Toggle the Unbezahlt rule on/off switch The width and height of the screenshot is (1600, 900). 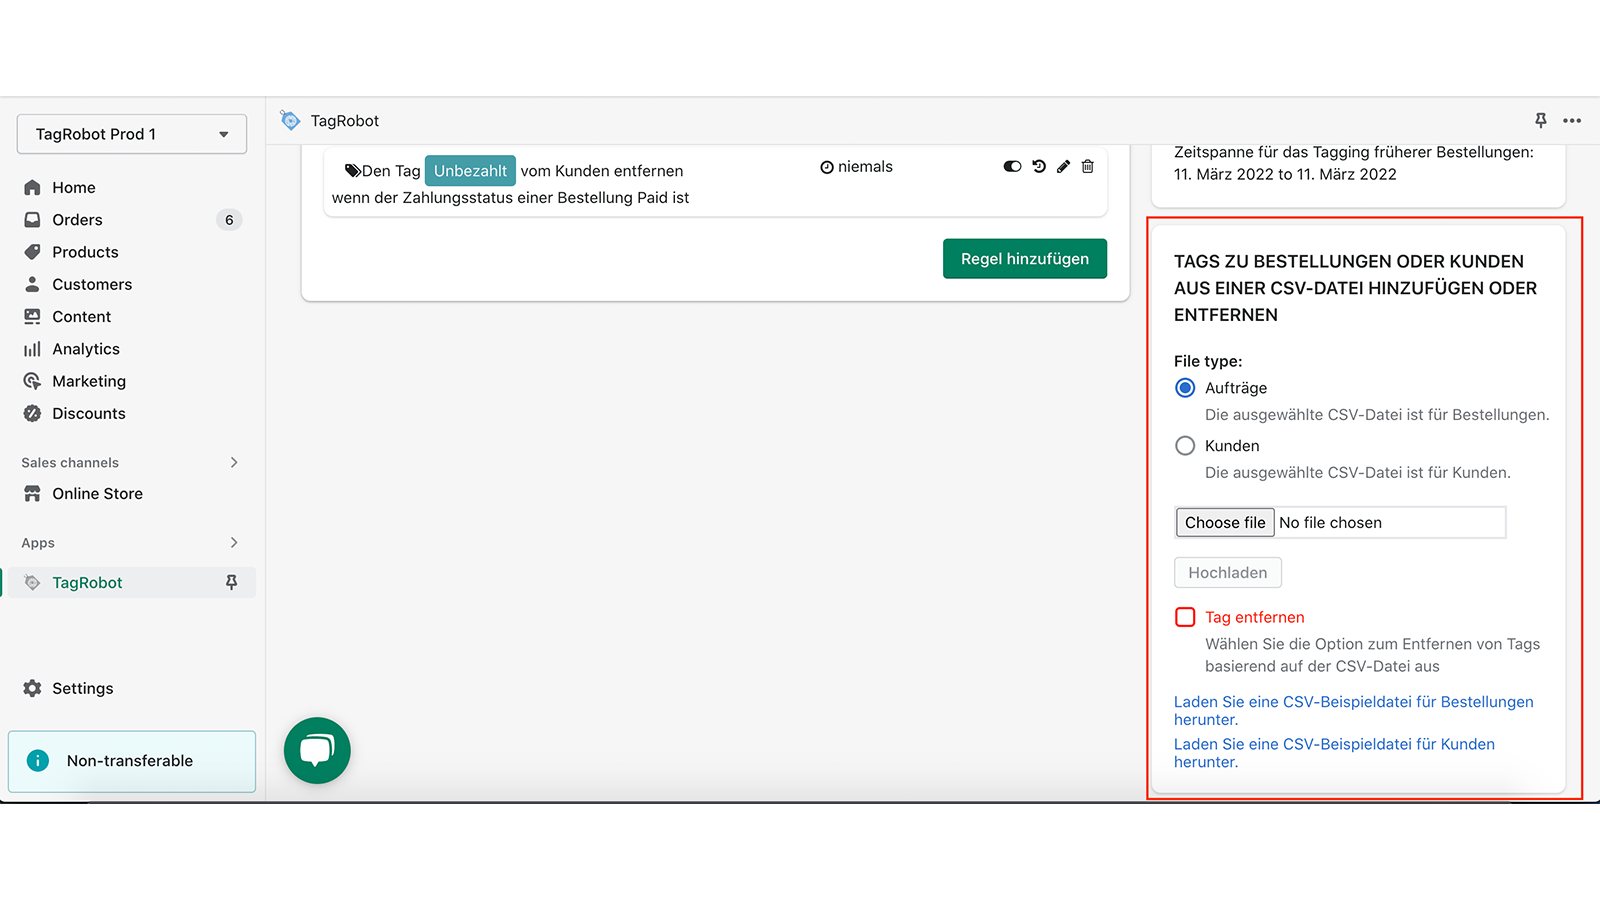1012,167
